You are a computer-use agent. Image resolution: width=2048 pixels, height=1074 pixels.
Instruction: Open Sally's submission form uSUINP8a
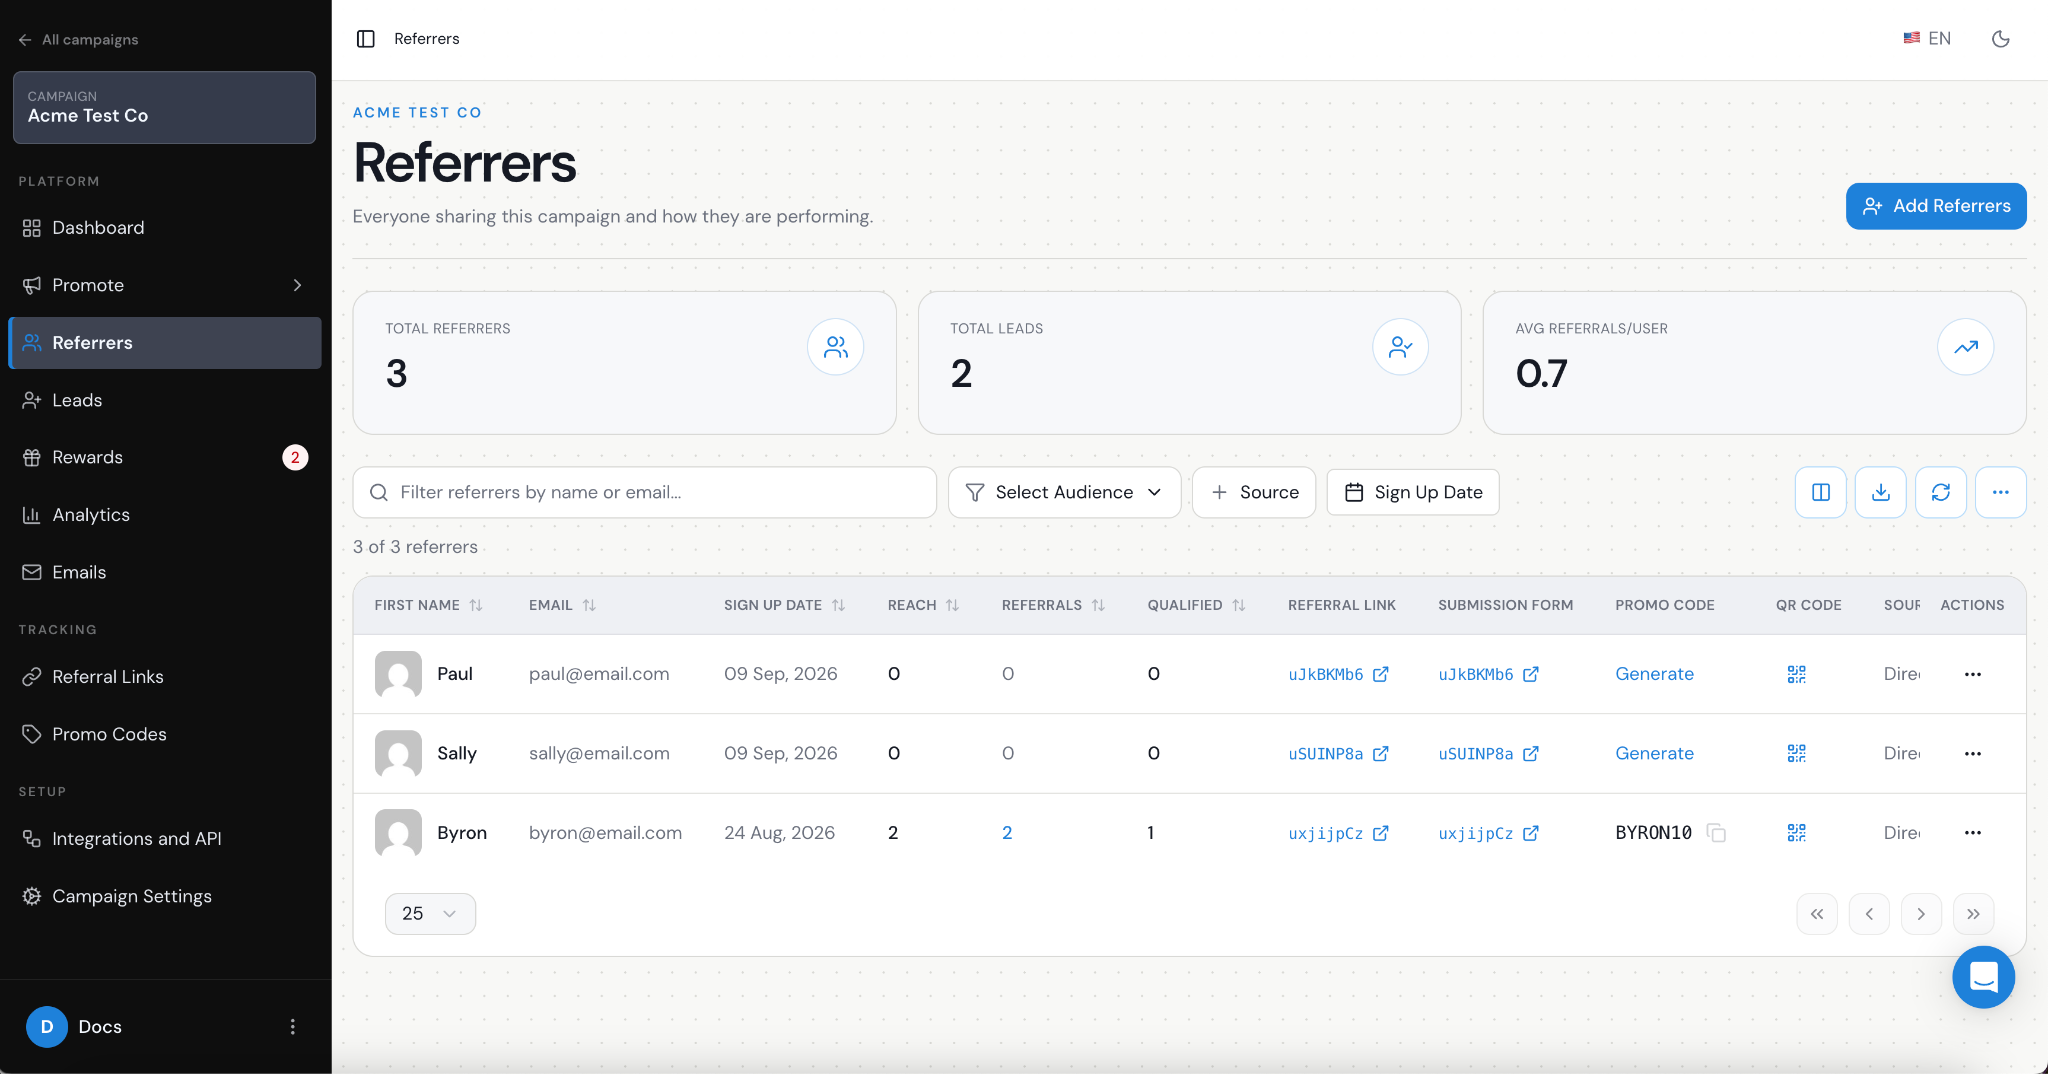pyautogui.click(x=1488, y=754)
